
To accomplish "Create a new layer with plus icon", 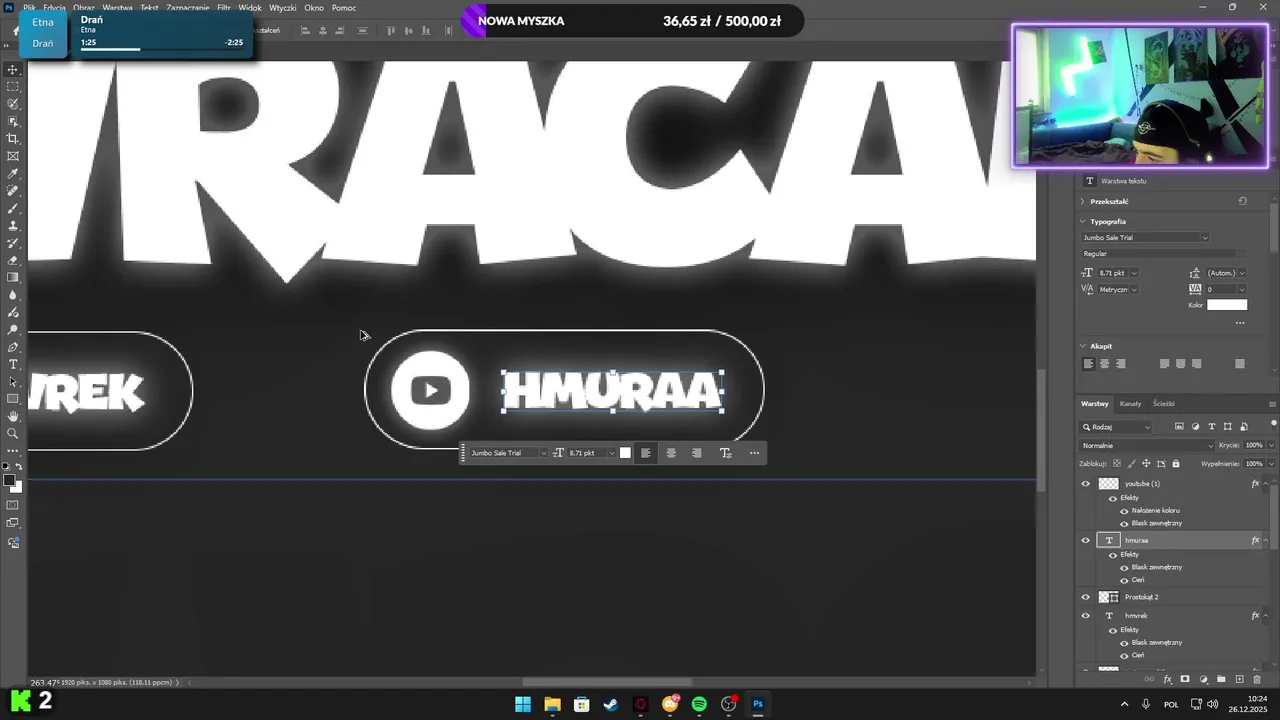I will pos(1239,680).
